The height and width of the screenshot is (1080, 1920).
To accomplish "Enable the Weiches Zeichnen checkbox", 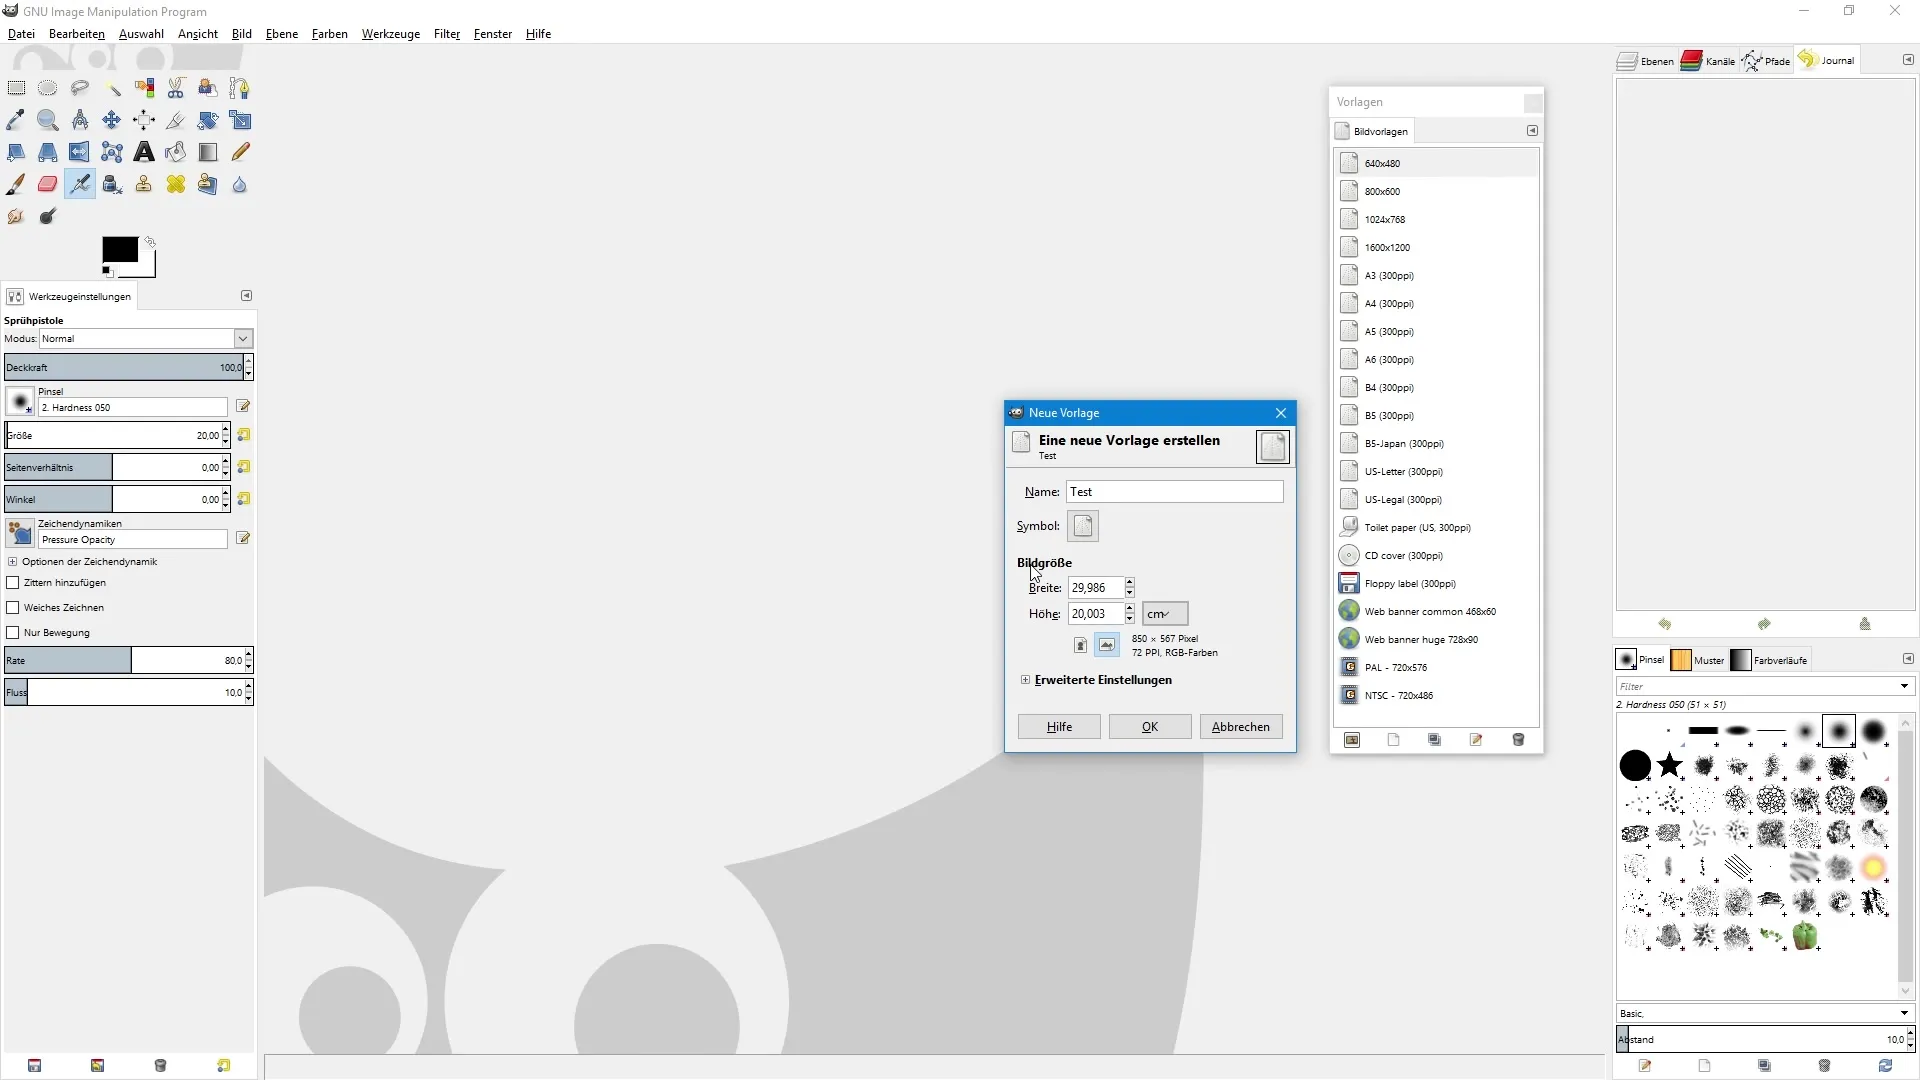I will point(13,607).
